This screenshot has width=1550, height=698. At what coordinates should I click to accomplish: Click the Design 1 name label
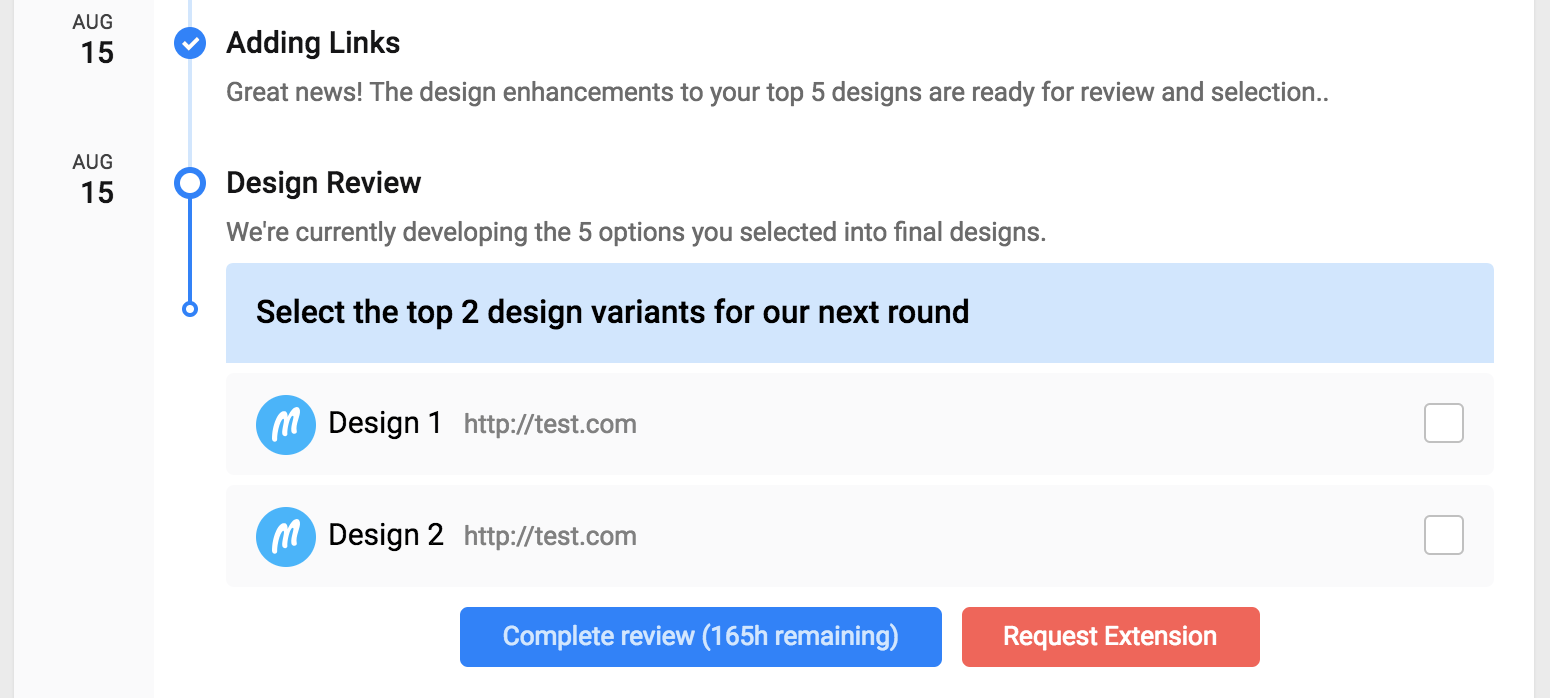pyautogui.click(x=385, y=423)
